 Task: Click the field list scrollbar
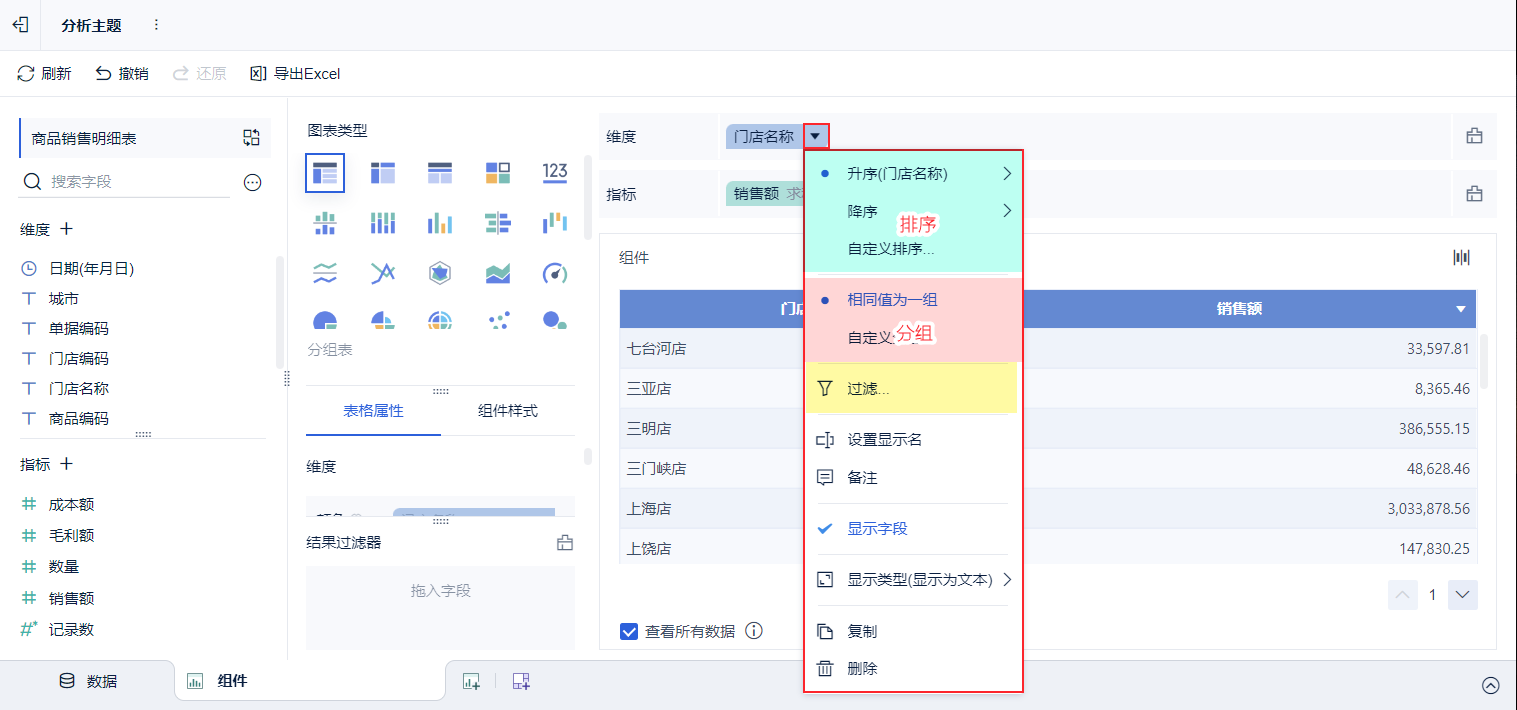[279, 312]
